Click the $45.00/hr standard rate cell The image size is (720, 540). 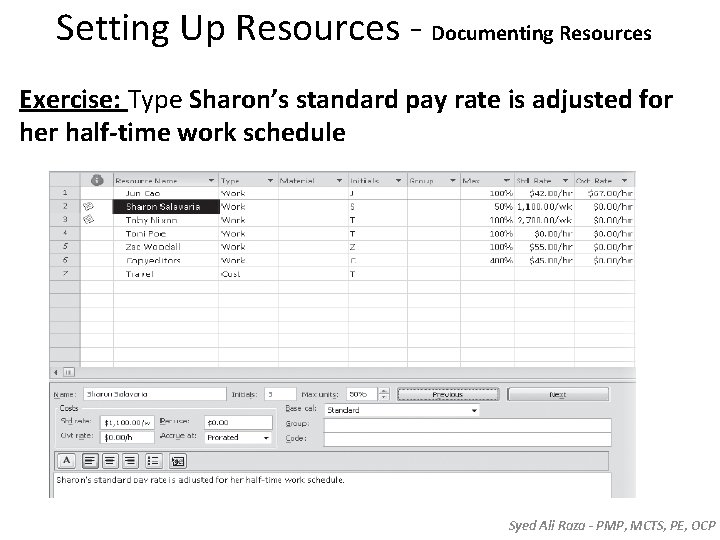544,260
